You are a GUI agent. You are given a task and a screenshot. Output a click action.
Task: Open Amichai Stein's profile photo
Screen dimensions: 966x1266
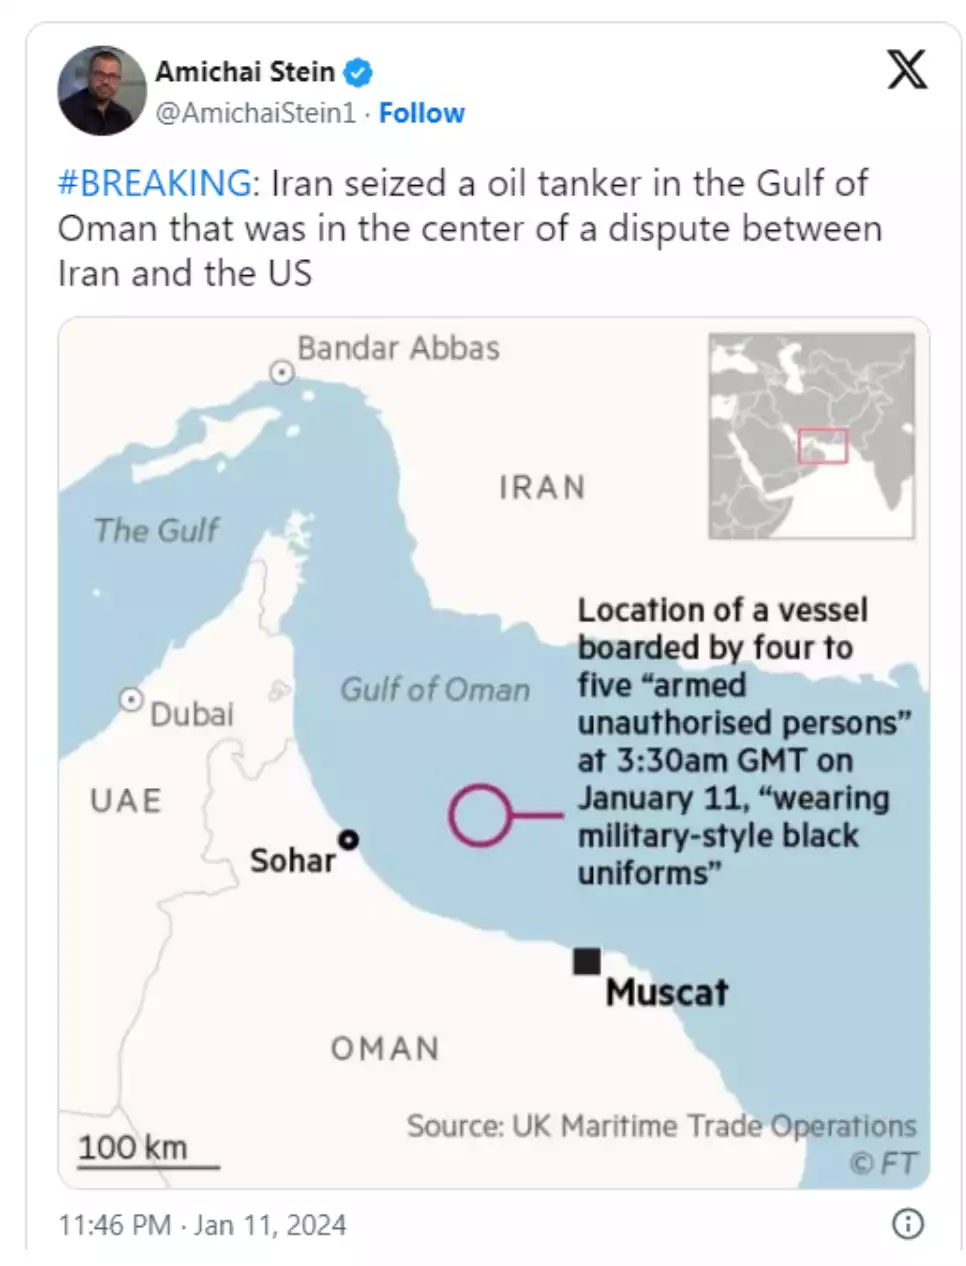pos(102,90)
